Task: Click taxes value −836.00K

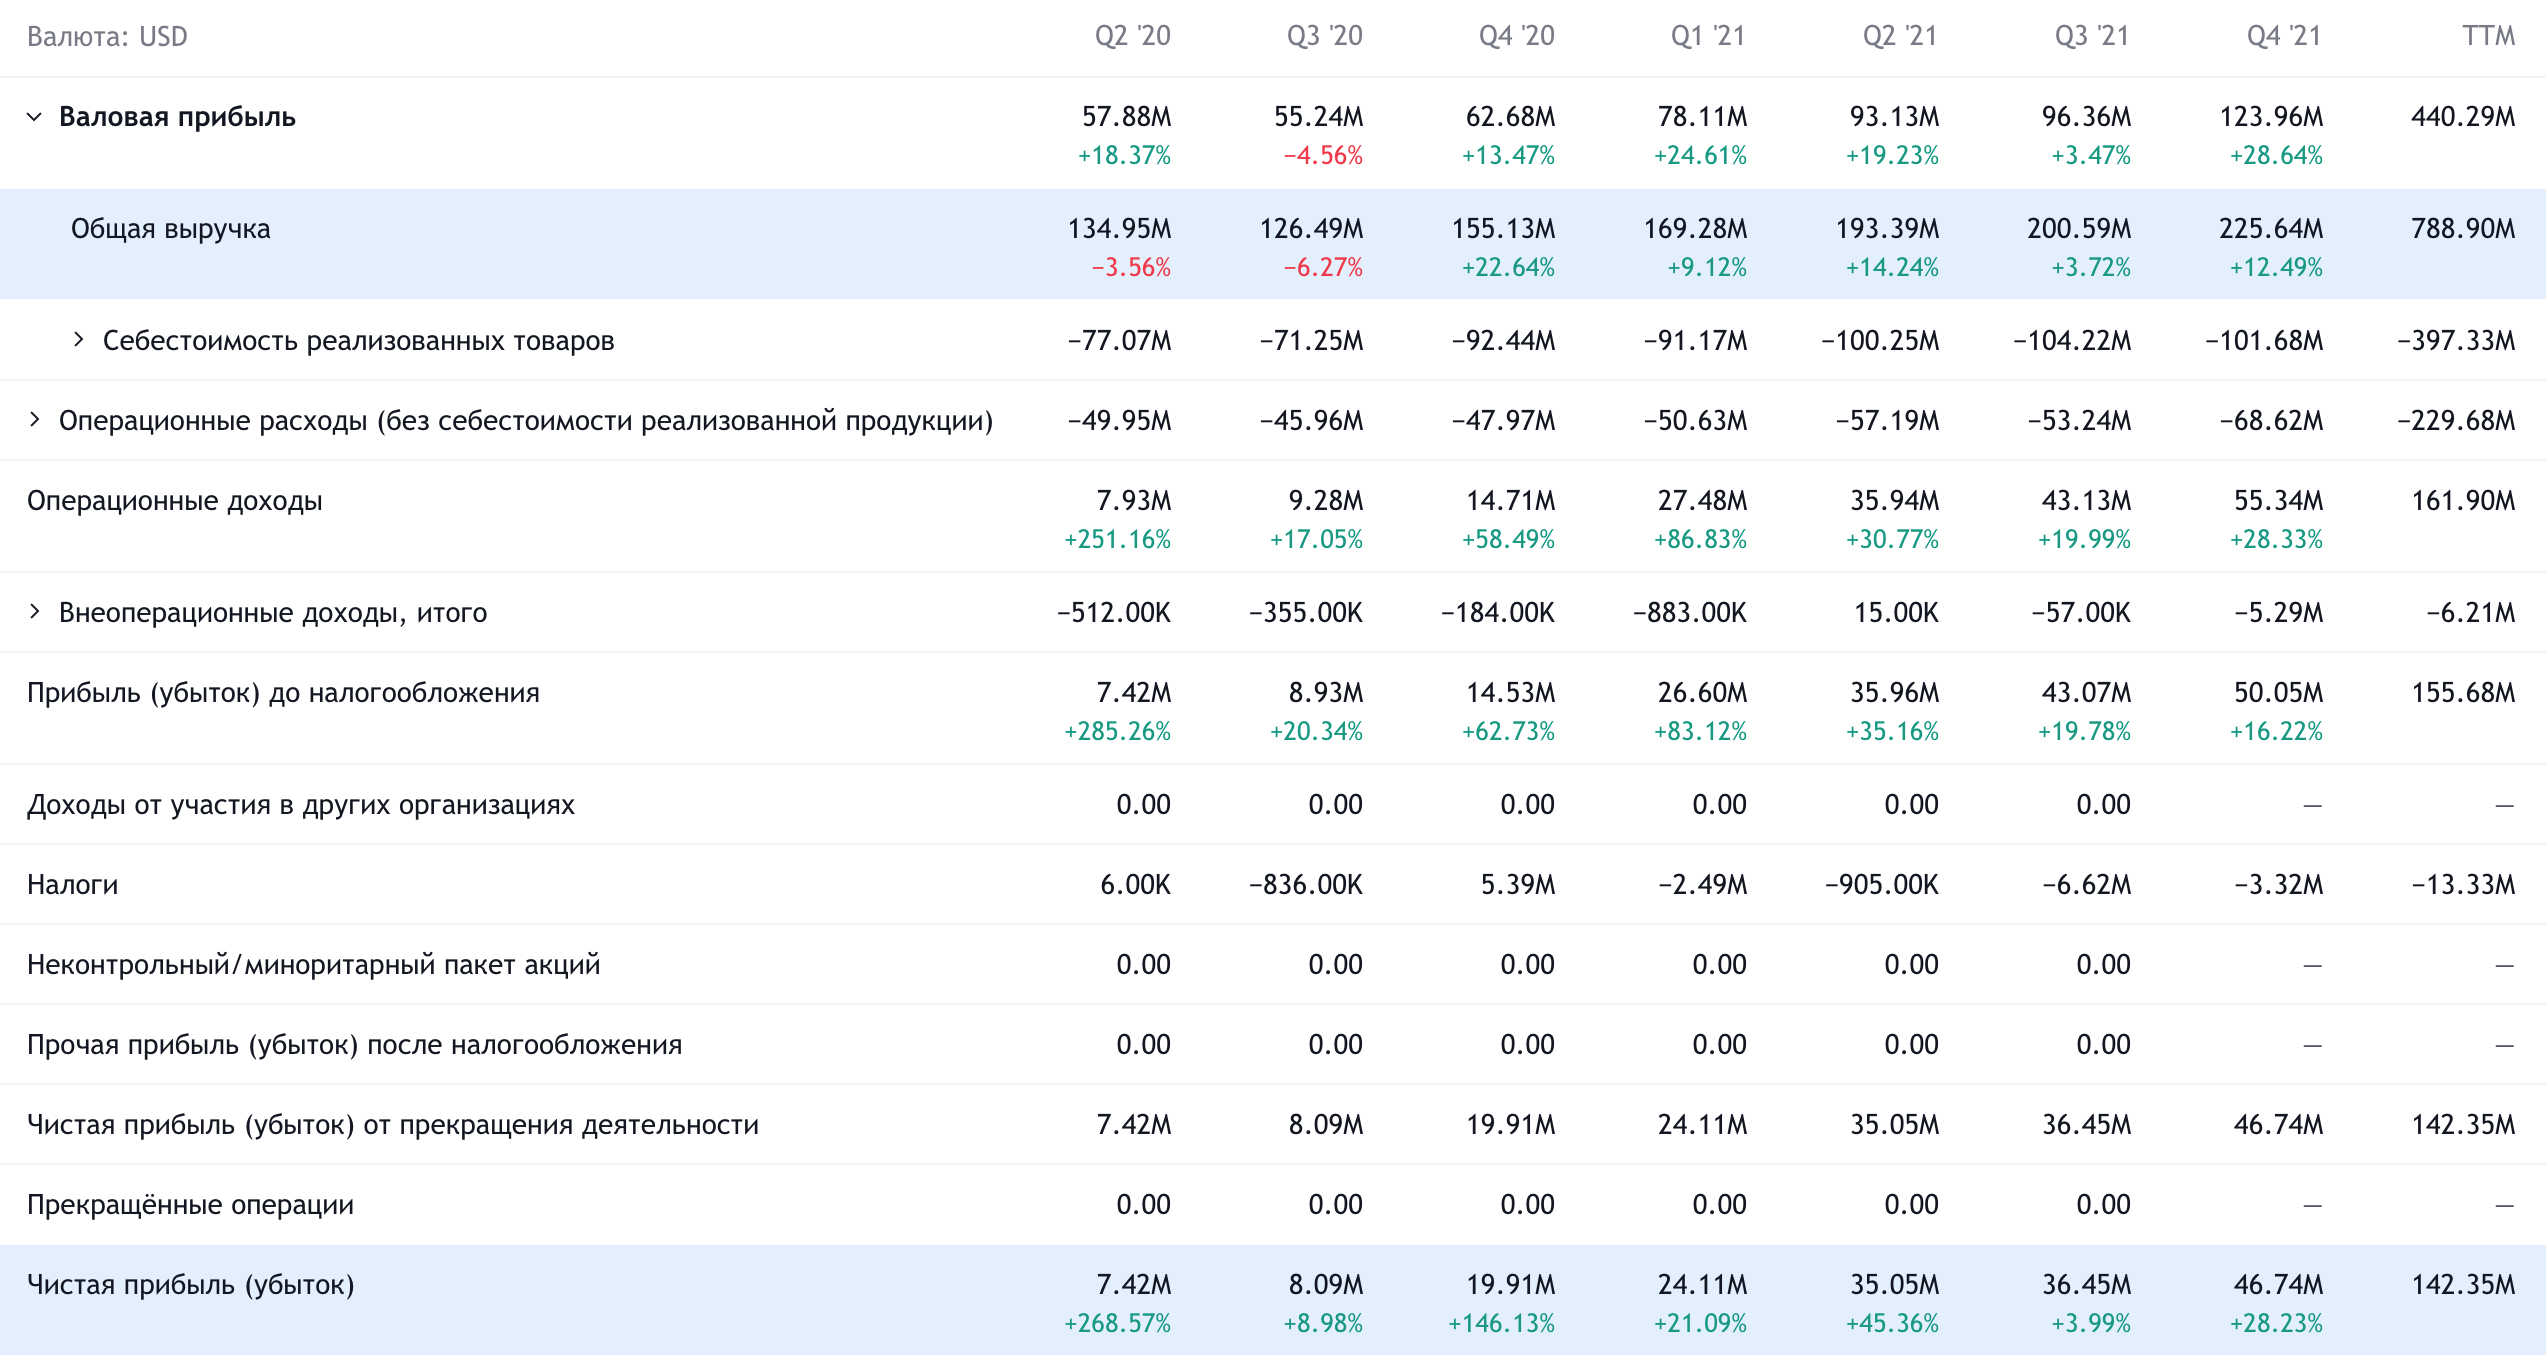Action: tap(1306, 885)
